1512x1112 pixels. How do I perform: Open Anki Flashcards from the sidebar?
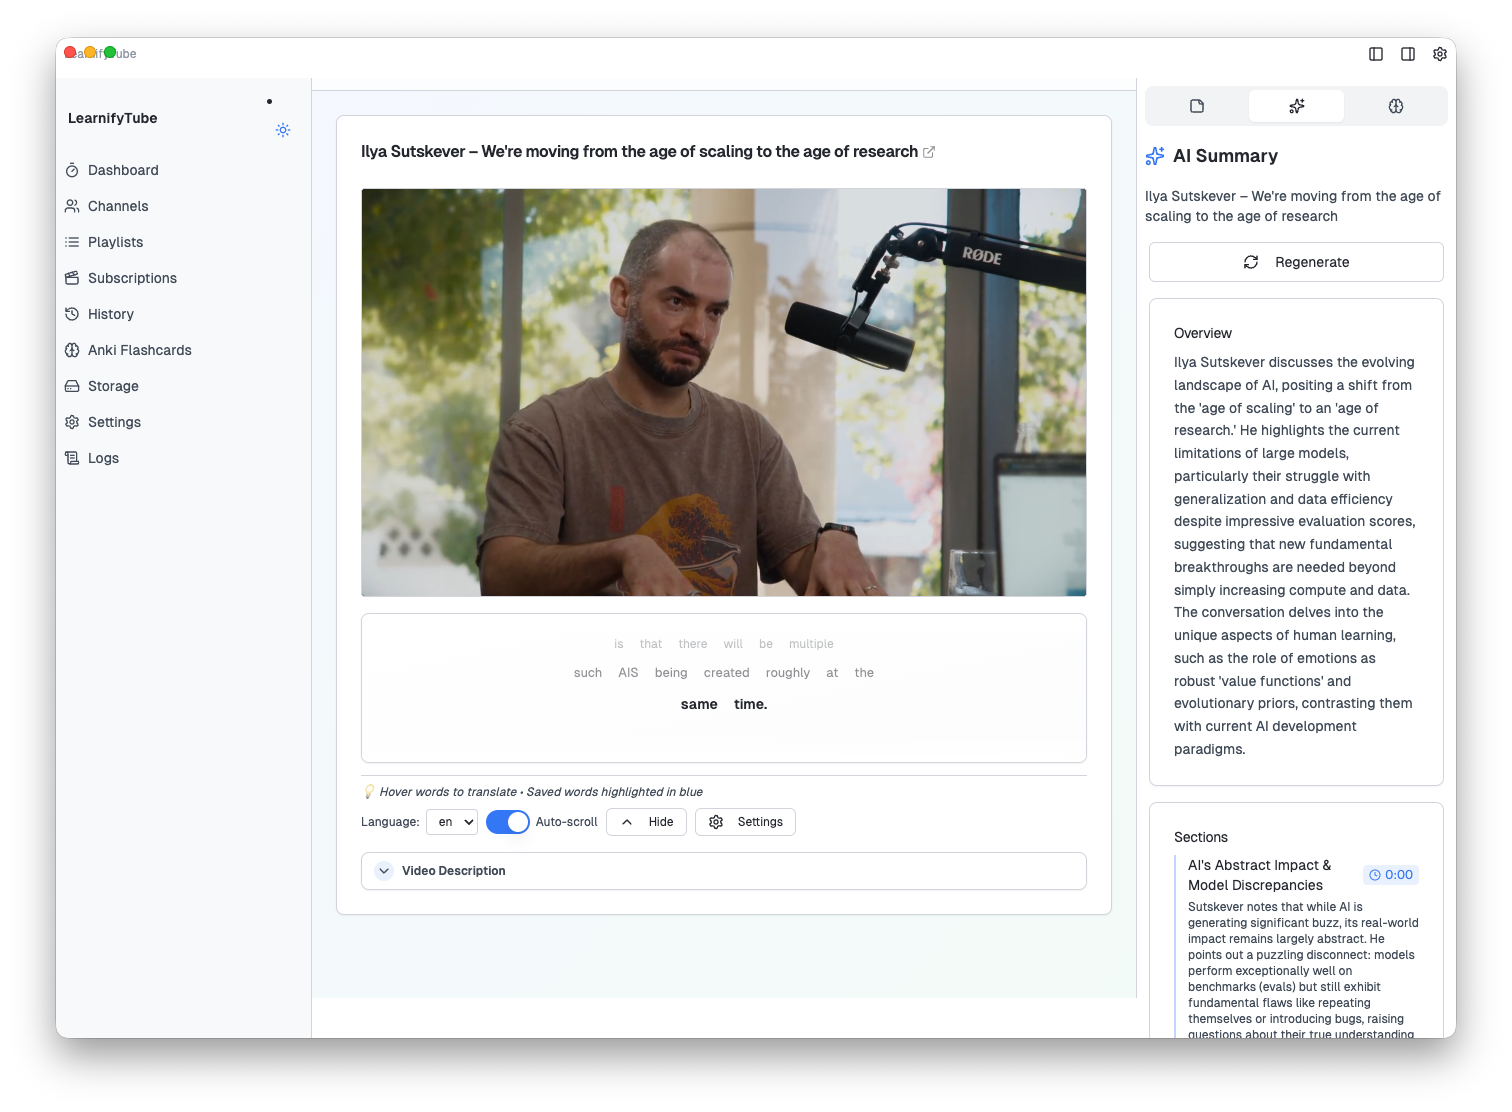[x=140, y=350]
